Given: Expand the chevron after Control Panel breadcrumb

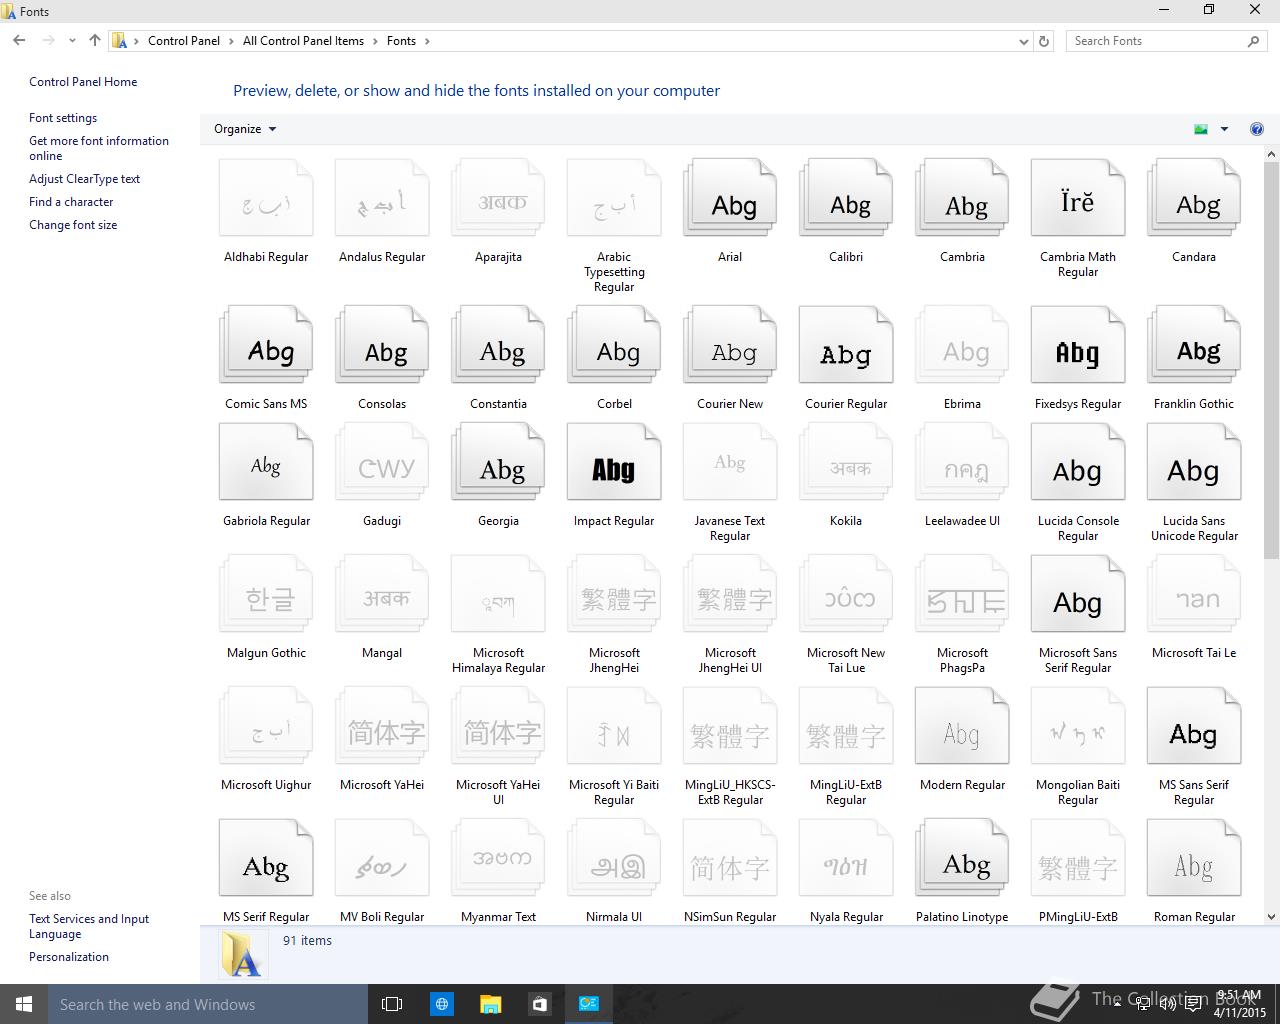Looking at the screenshot, I should (231, 41).
